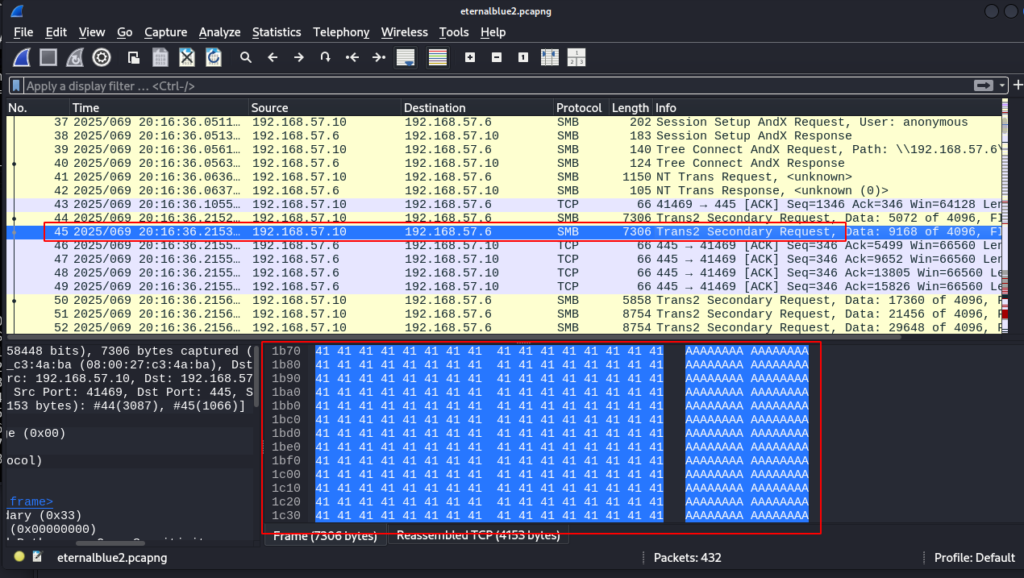
Task: Sort by the Destination column header
Action: coord(477,108)
